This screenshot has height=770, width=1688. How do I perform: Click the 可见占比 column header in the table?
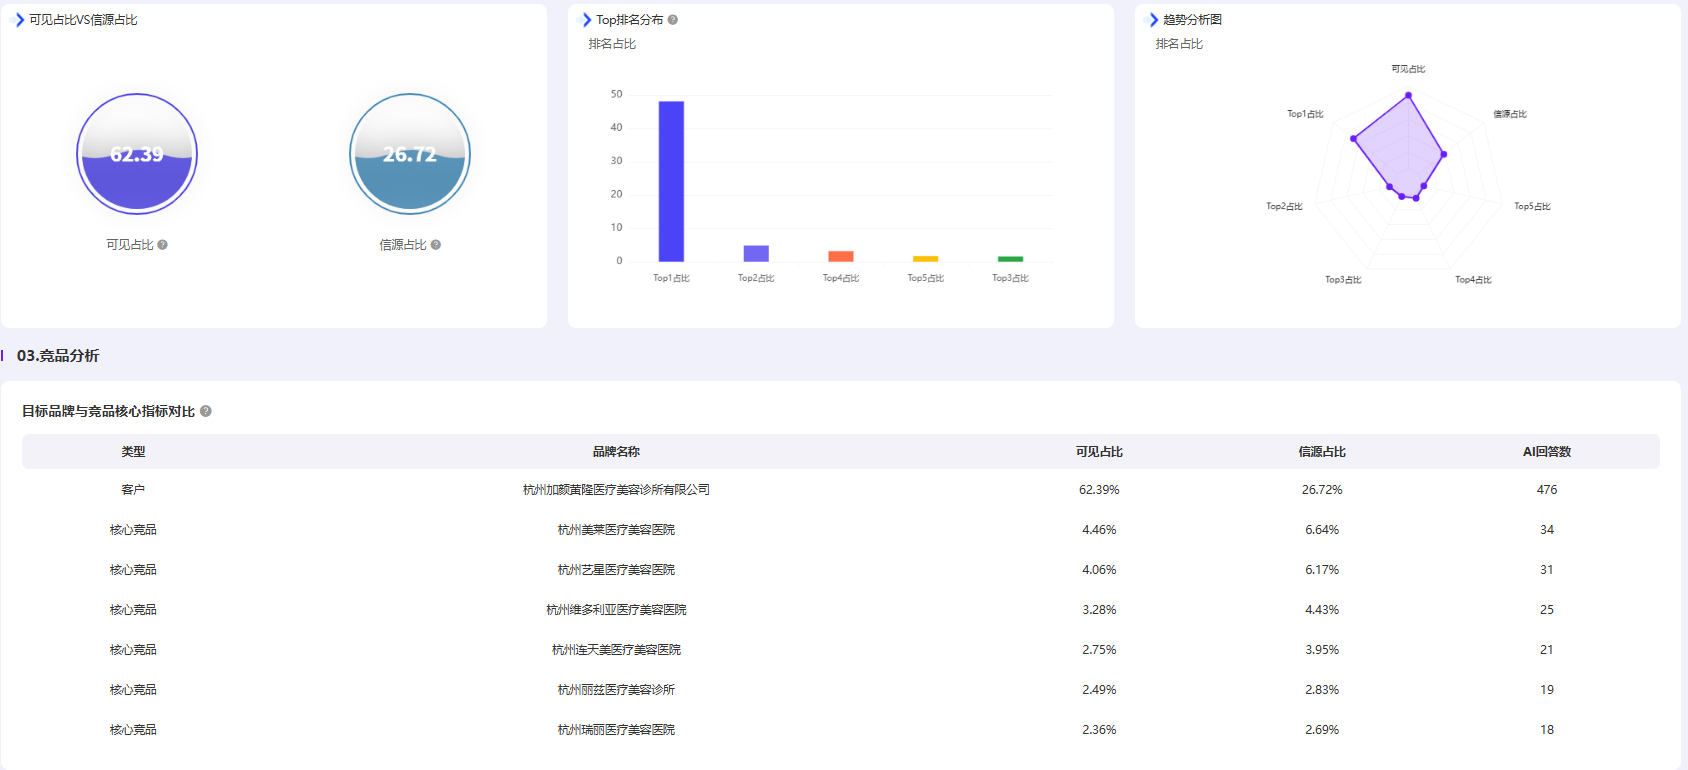tap(1099, 452)
